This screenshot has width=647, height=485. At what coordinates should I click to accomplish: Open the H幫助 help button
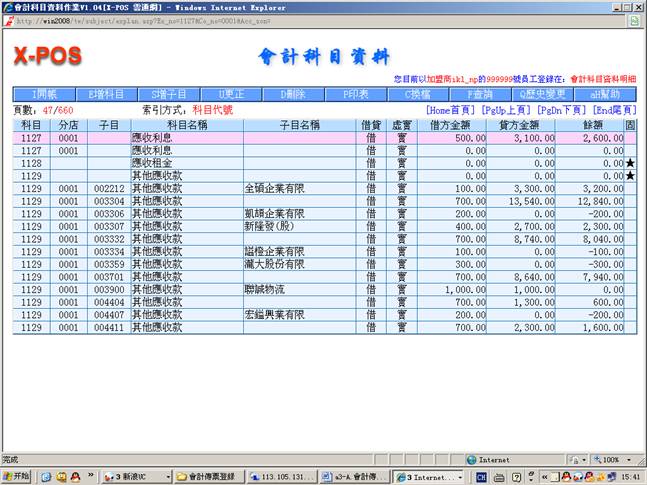point(603,94)
